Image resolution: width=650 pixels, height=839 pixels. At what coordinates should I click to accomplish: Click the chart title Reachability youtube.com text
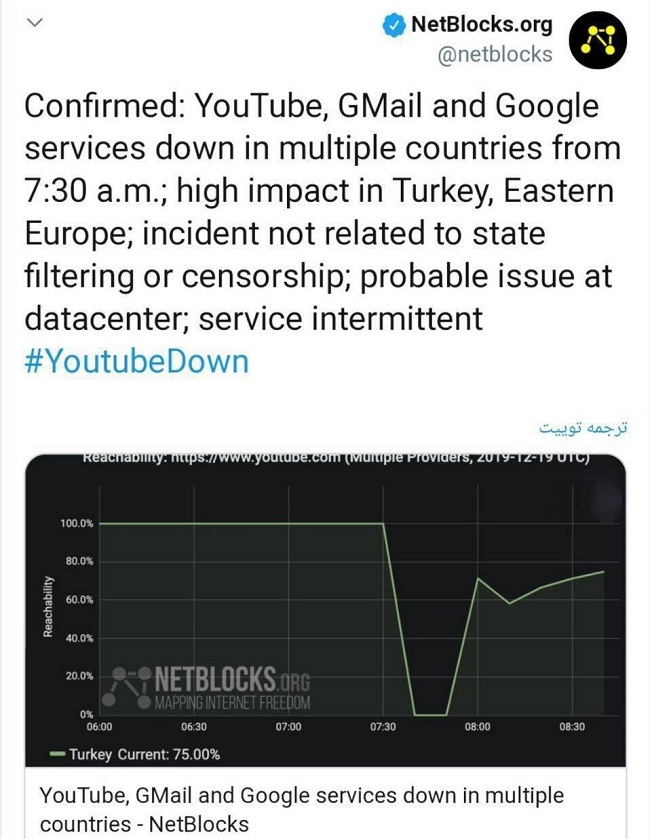pyautogui.click(x=336, y=458)
